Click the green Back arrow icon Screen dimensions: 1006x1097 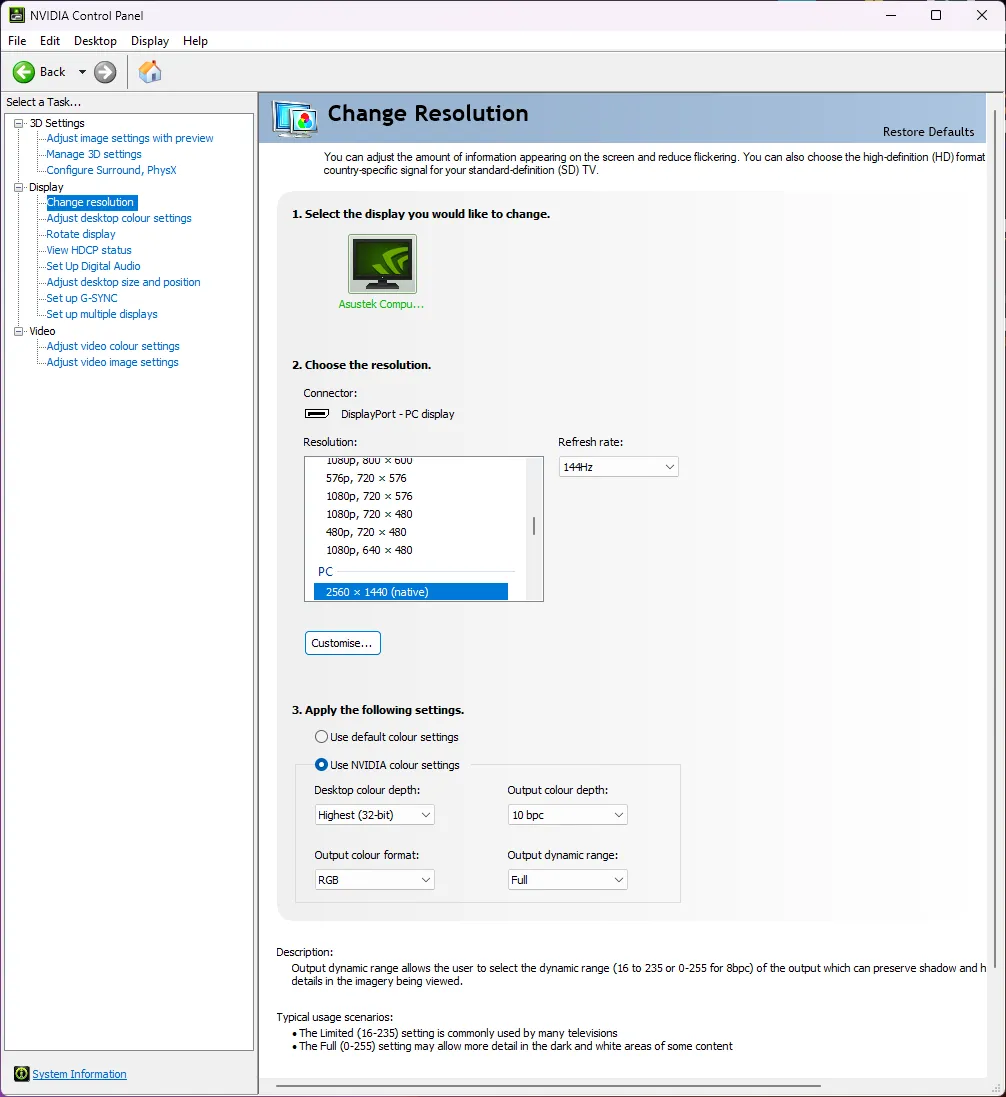tap(24, 72)
